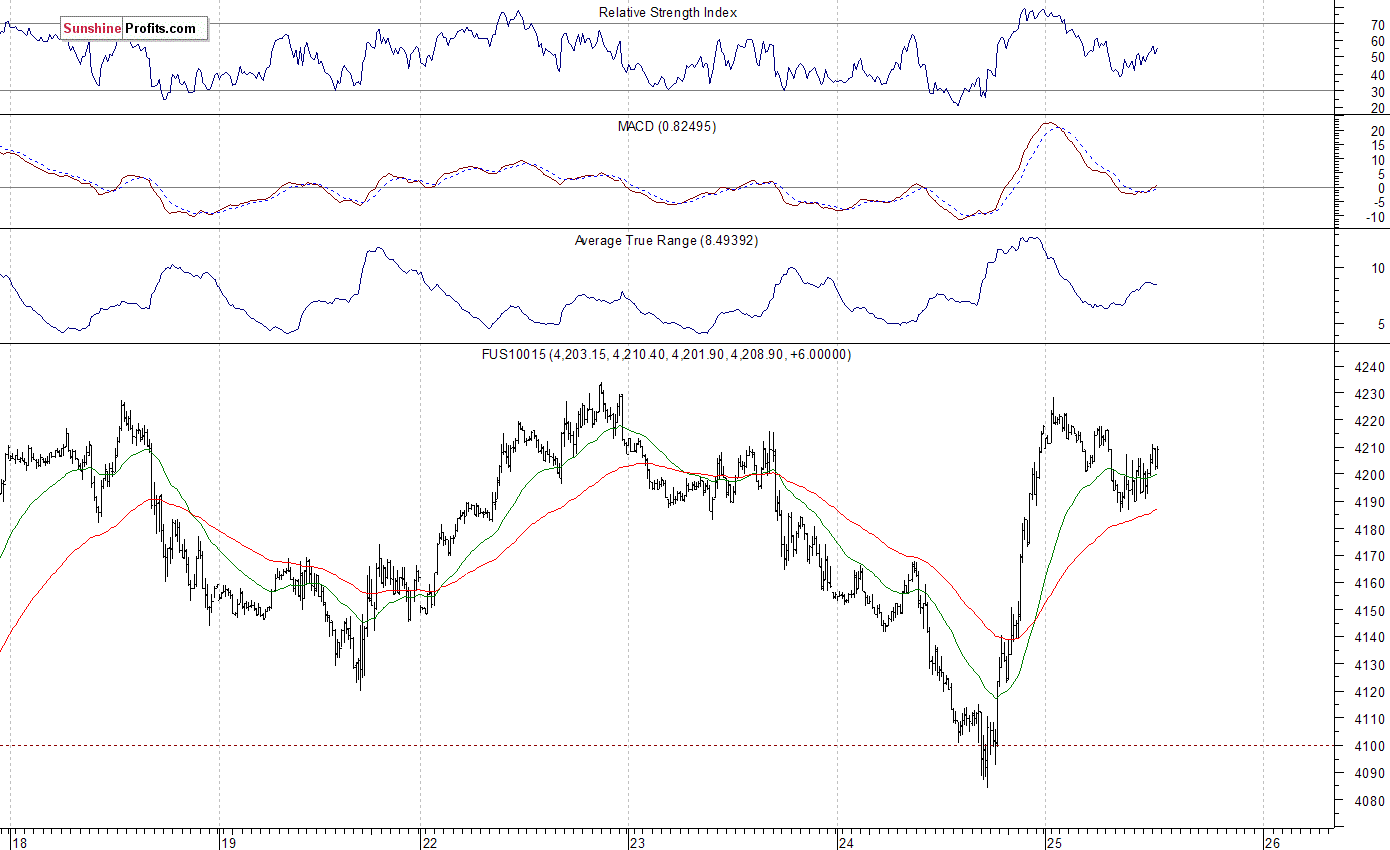
Task: Click the SunshineProfits.com logo
Action: point(134,29)
